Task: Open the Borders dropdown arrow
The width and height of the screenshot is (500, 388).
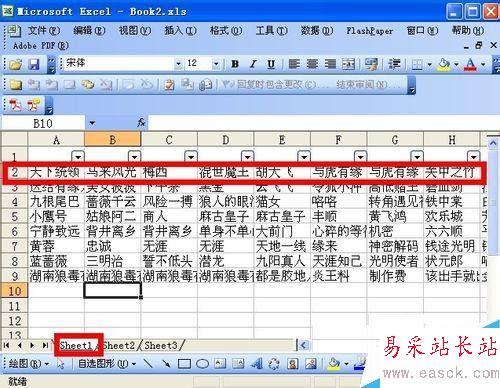Action: coord(429,64)
